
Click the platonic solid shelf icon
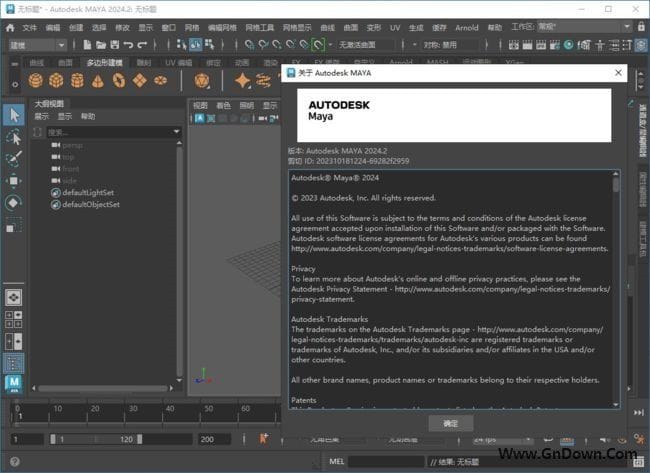202,80
